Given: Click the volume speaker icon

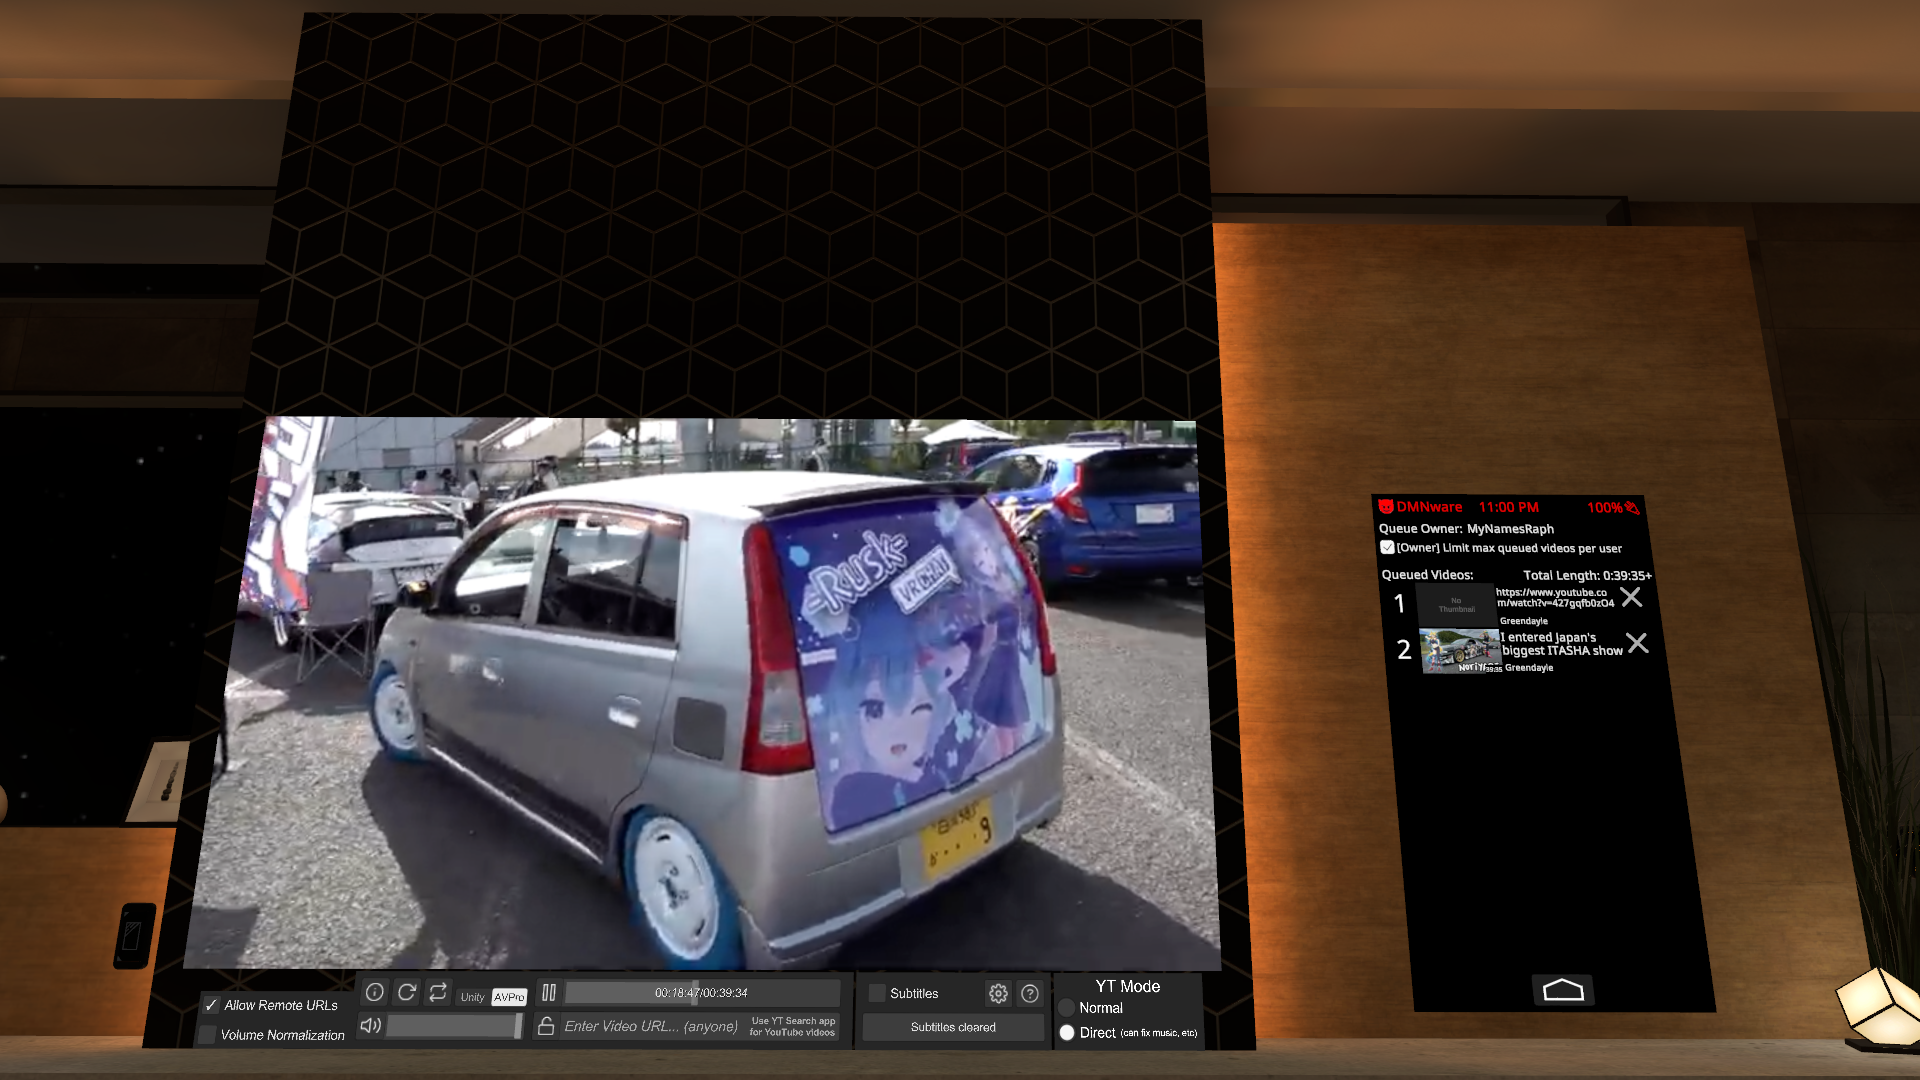Looking at the screenshot, I should [370, 1025].
